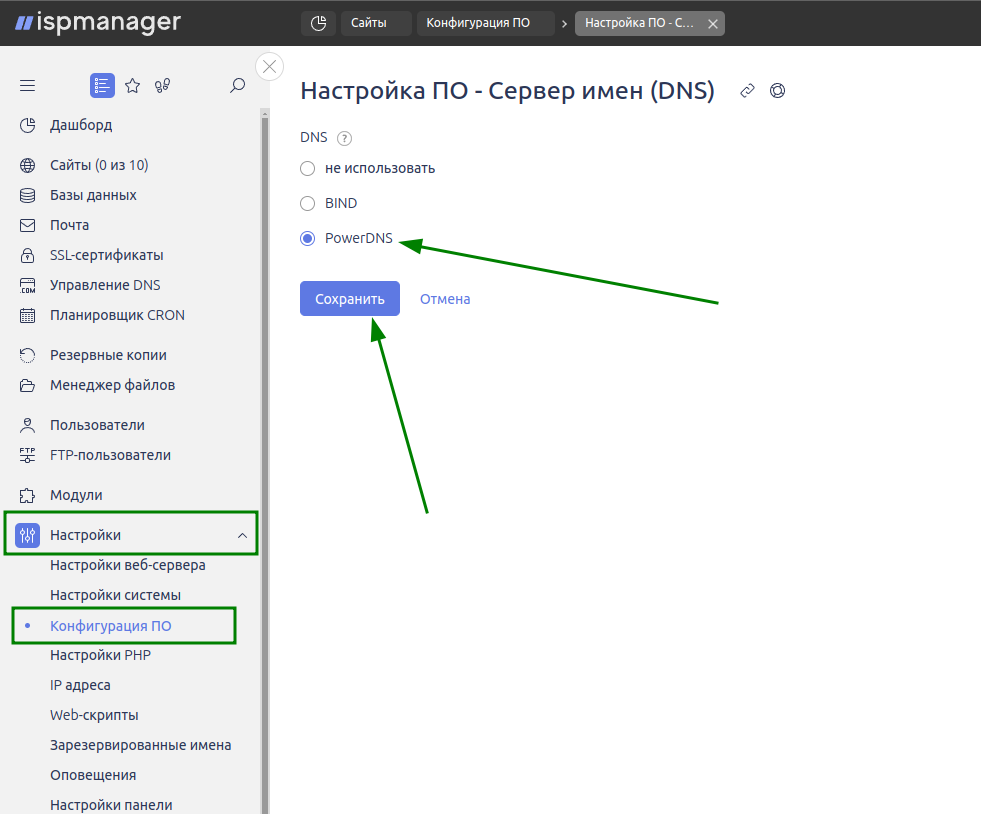
Task: Click the .COM icon for Управление DNS
Action: (28, 285)
